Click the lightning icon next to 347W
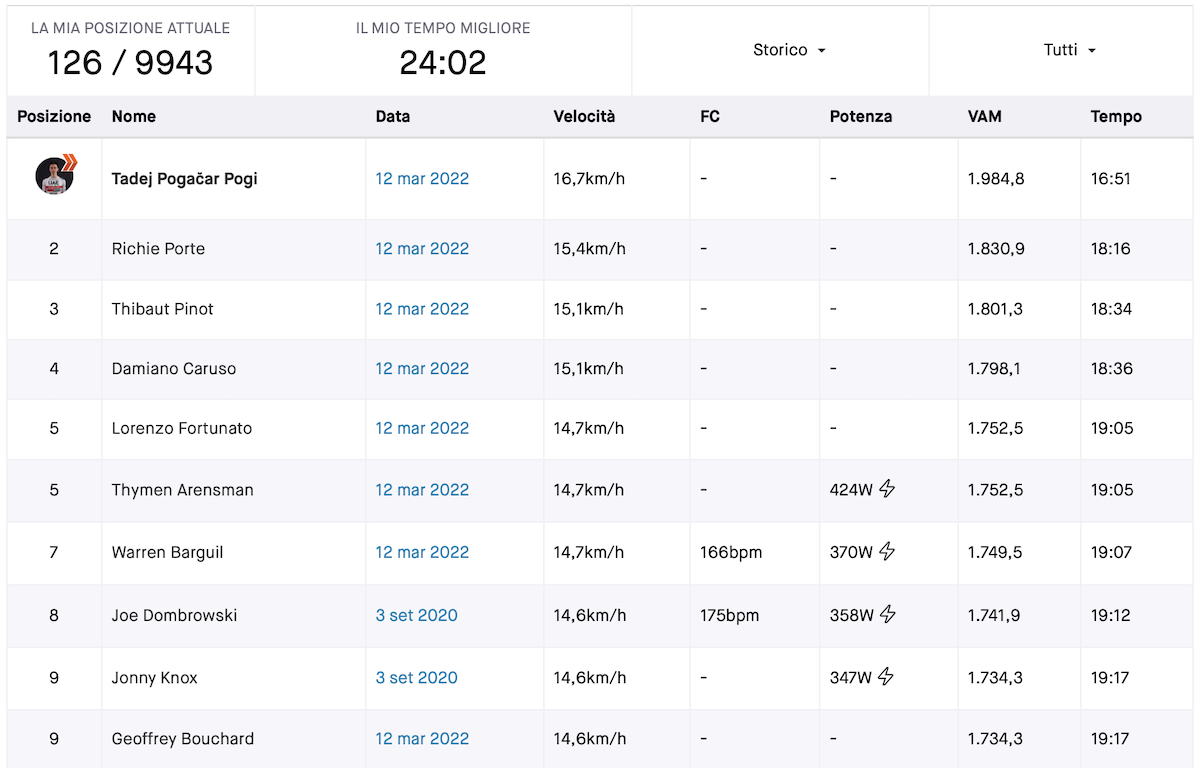This screenshot has height=768, width=1200. click(885, 677)
